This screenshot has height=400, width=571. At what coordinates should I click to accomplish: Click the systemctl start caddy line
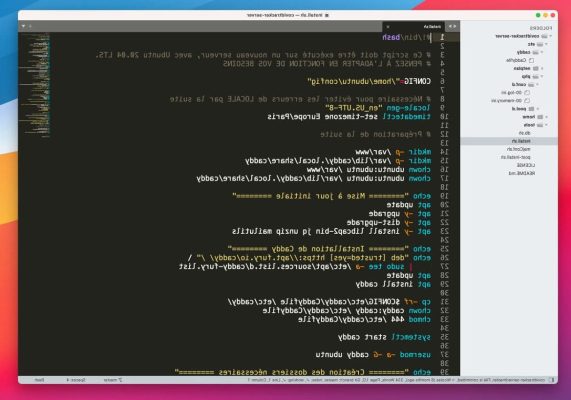coord(384,337)
